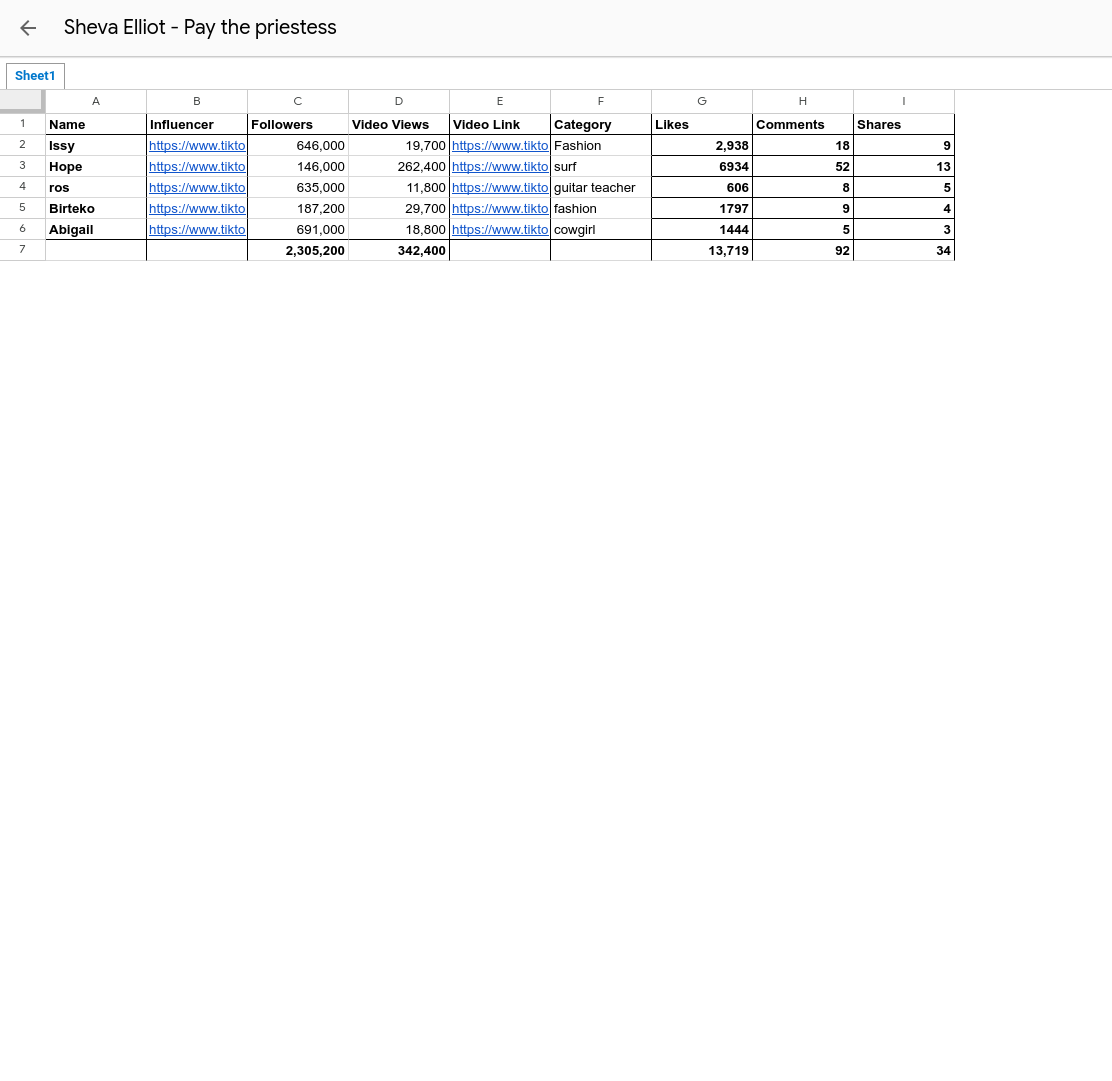Select column G header
Image resolution: width=1112 pixels, height=1081 pixels.
[702, 101]
